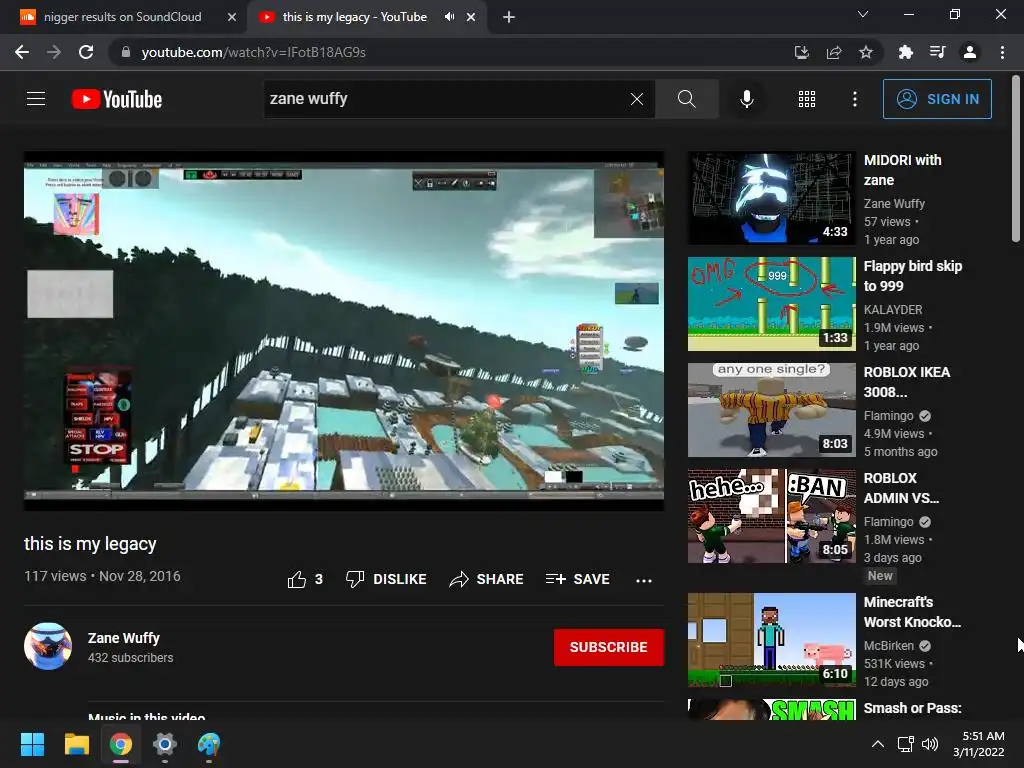1024x768 pixels.
Task: Go back in browser history
Action: click(x=22, y=52)
